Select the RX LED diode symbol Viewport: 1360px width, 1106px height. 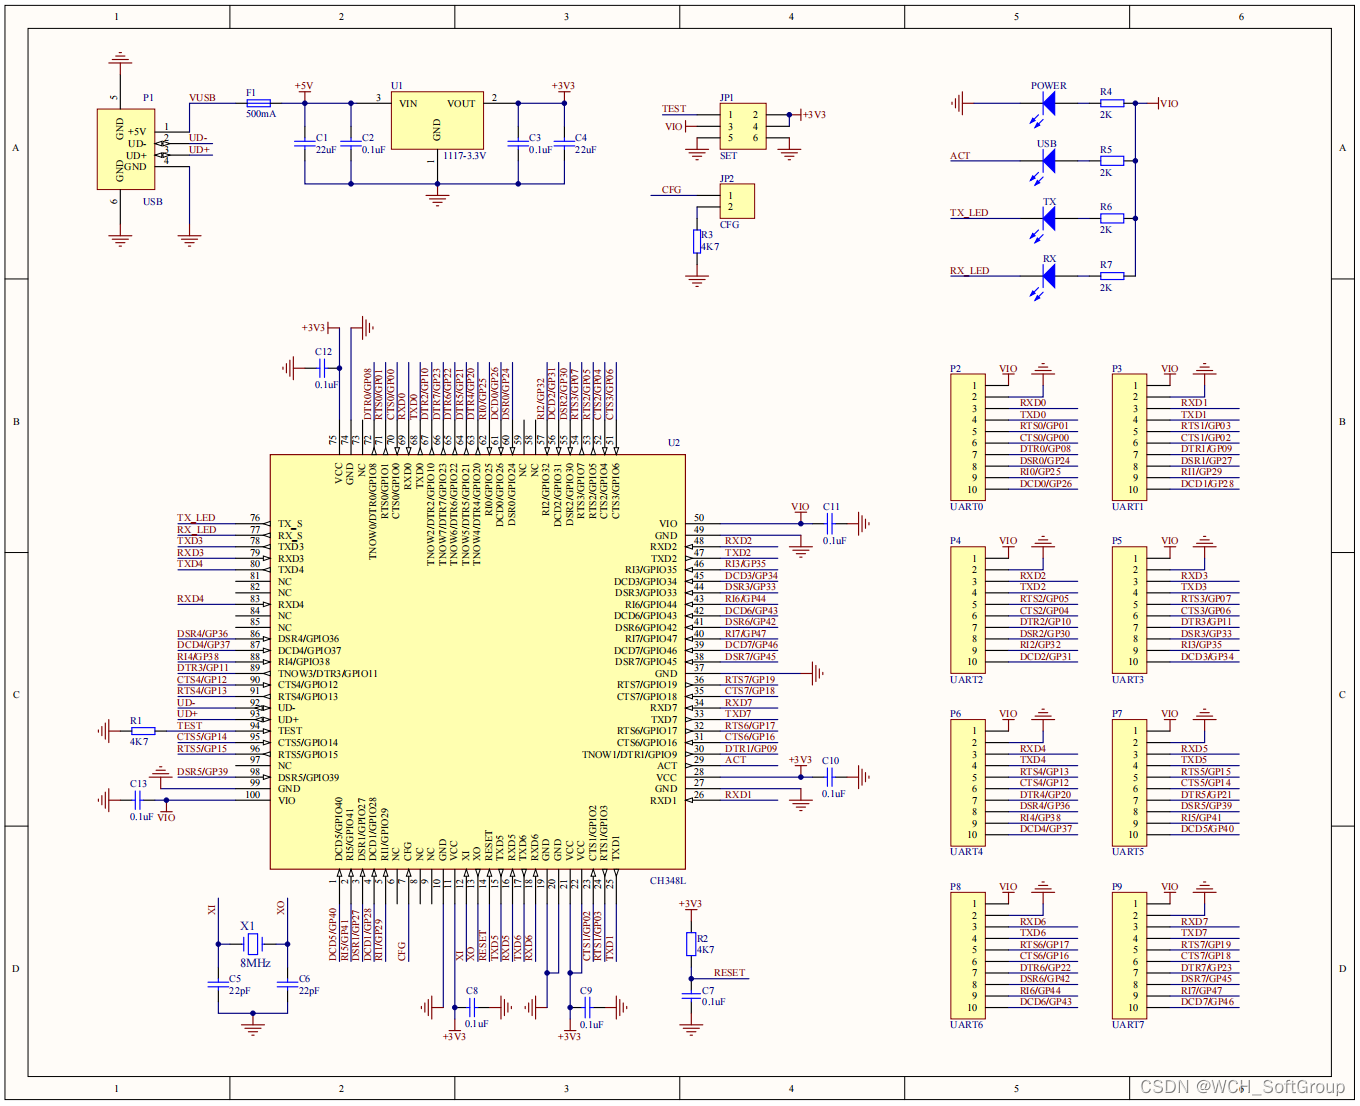pyautogui.click(x=1048, y=275)
